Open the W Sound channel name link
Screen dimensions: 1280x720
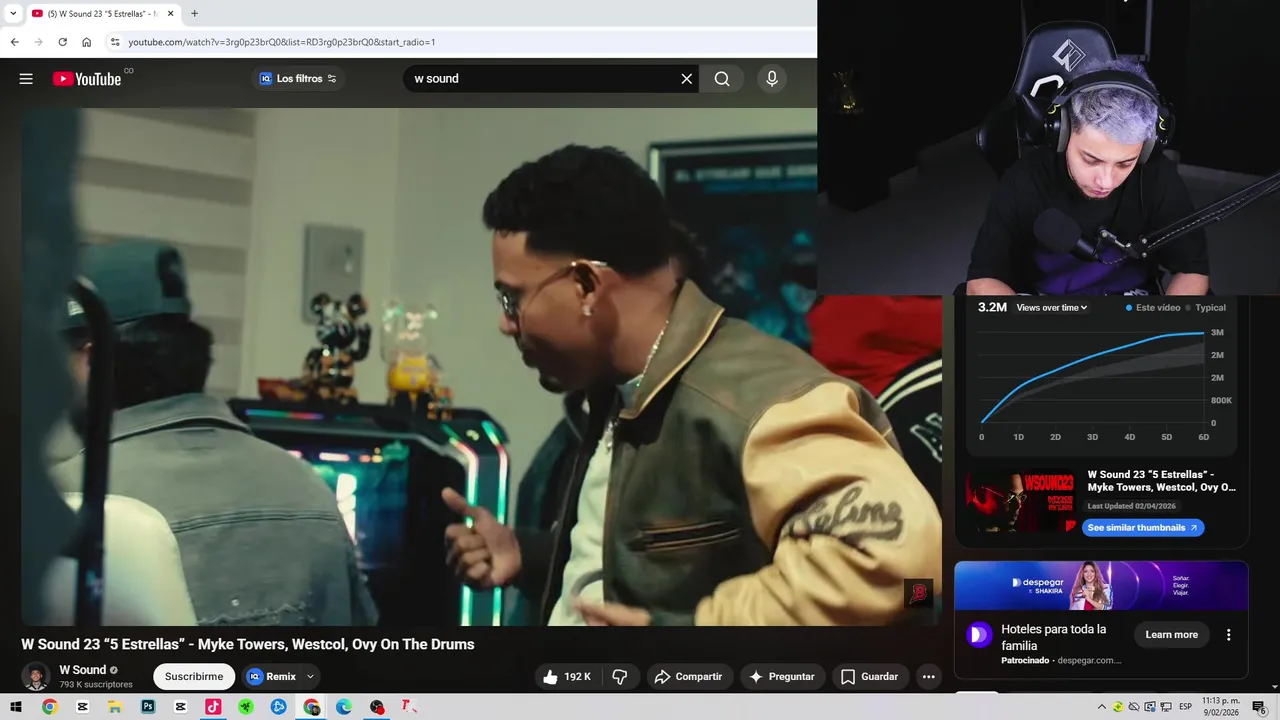click(82, 670)
